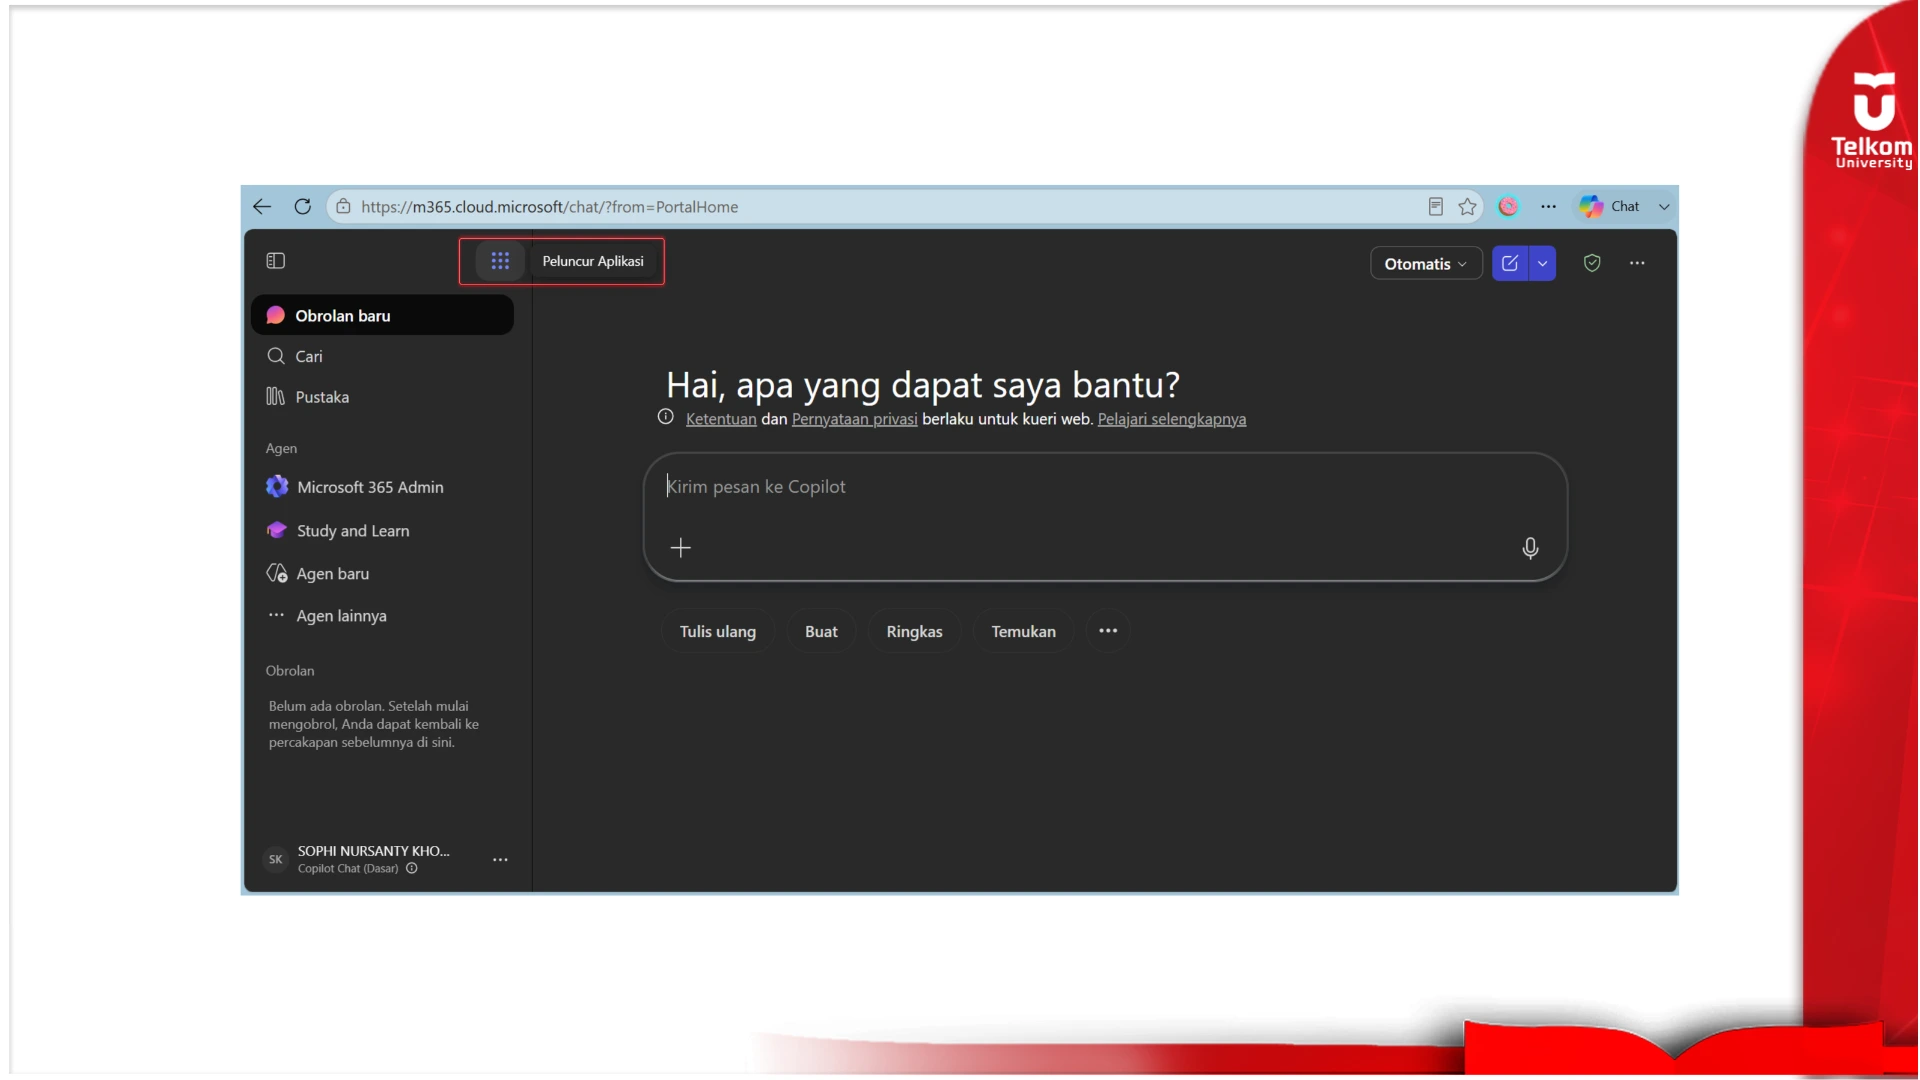
Task: Show Agen lainnya more agents
Action: pyautogui.click(x=382, y=616)
